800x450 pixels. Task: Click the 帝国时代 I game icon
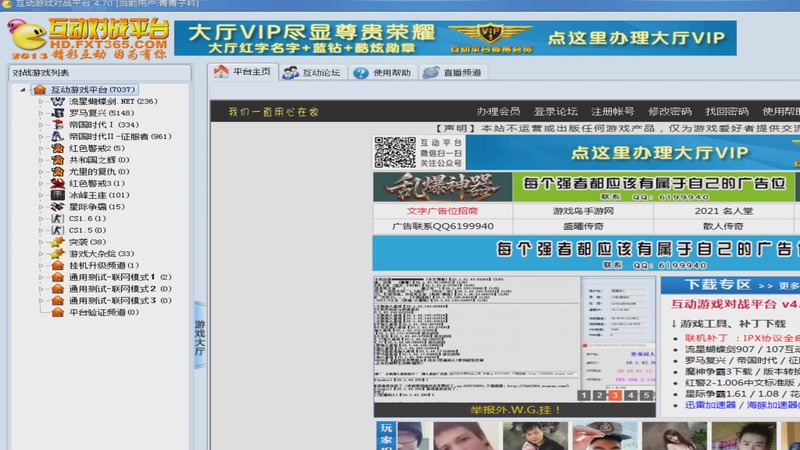click(x=58, y=125)
